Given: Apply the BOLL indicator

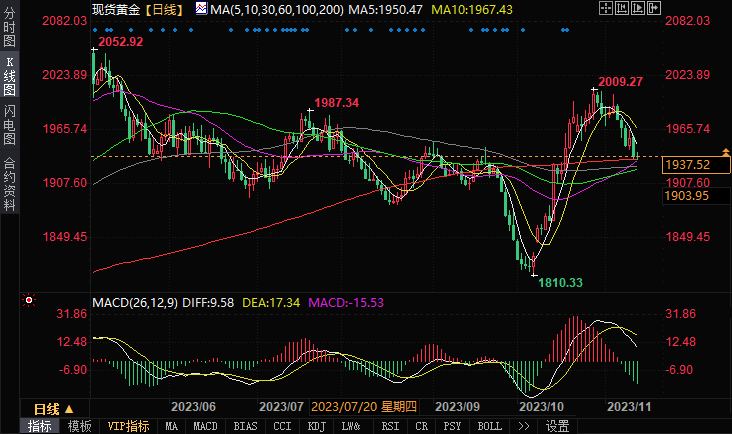Looking at the screenshot, I should (x=489, y=426).
